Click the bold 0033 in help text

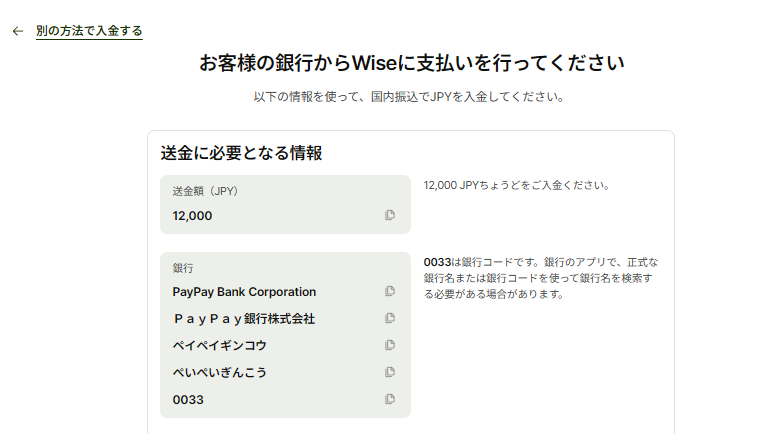tap(436, 262)
